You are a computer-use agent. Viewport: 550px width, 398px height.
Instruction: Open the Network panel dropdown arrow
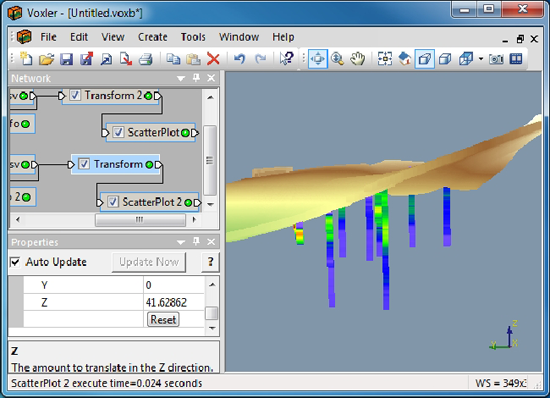click(x=181, y=78)
